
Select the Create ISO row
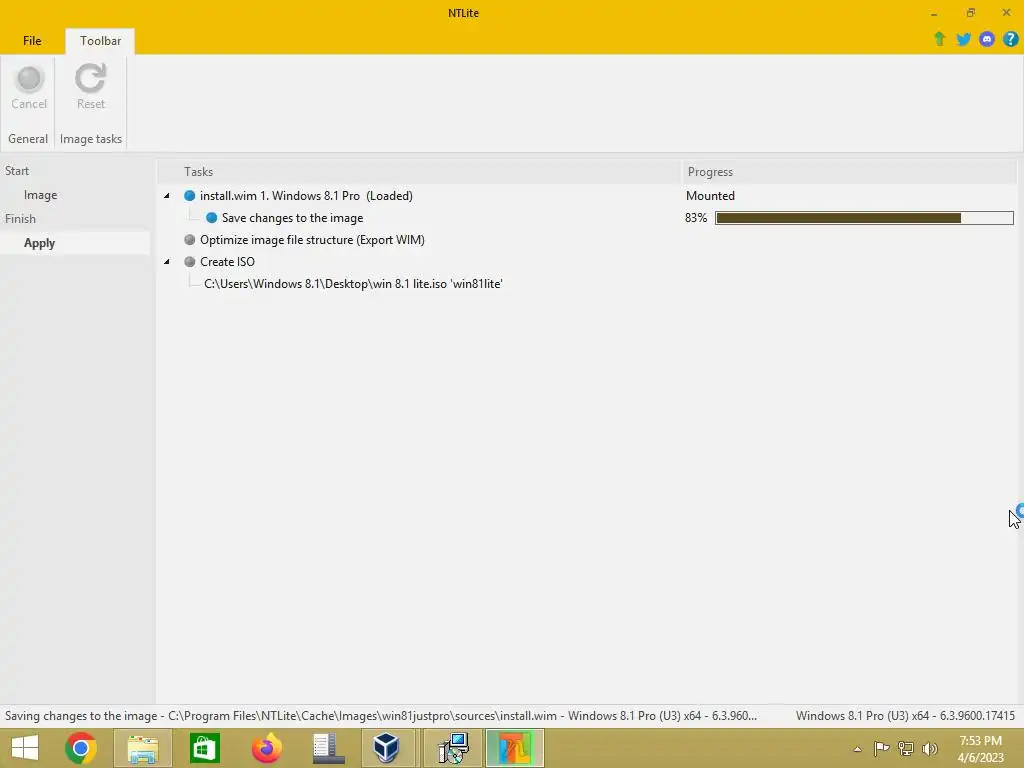click(x=227, y=262)
